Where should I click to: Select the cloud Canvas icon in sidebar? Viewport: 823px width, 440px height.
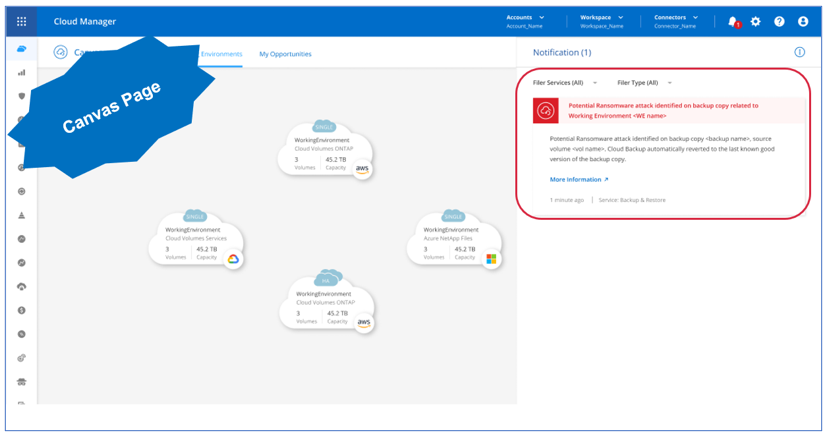[21, 49]
